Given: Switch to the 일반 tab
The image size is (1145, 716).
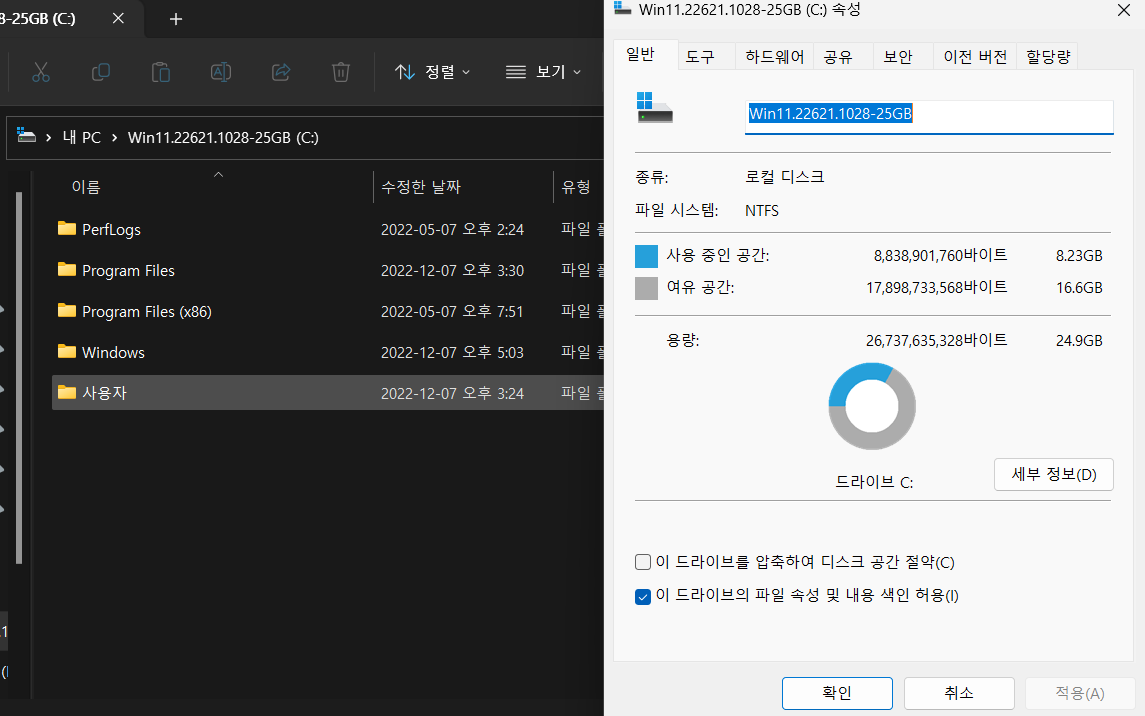Looking at the screenshot, I should pyautogui.click(x=640, y=55).
